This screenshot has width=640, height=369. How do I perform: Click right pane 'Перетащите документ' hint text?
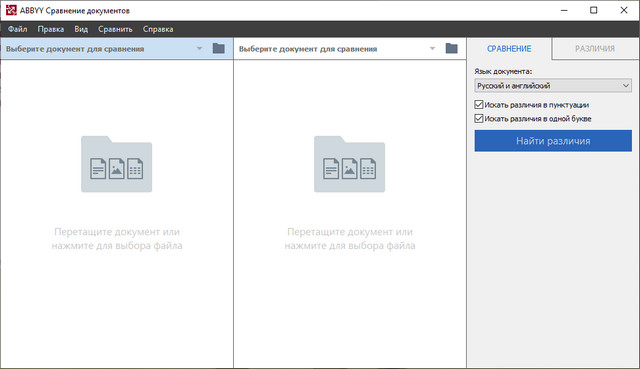pyautogui.click(x=350, y=239)
